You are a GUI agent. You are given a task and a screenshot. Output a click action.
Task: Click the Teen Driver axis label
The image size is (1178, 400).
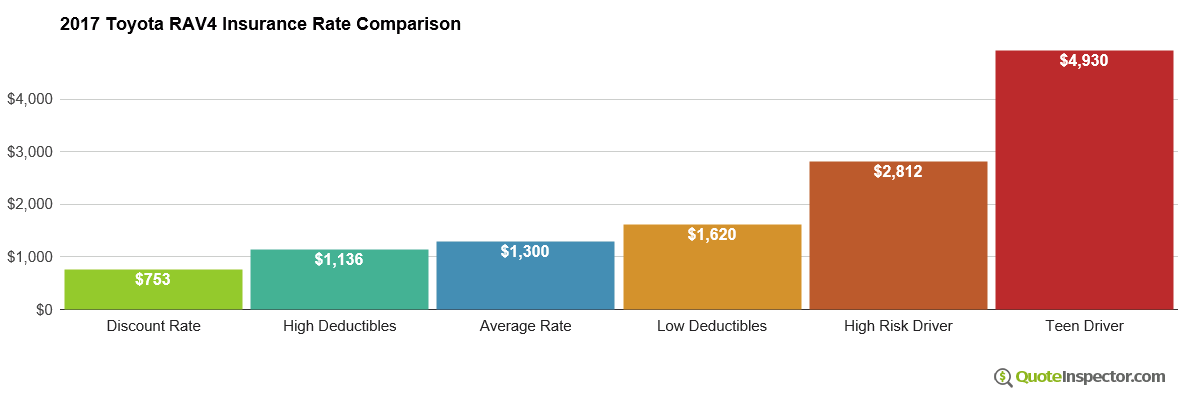point(1084,326)
